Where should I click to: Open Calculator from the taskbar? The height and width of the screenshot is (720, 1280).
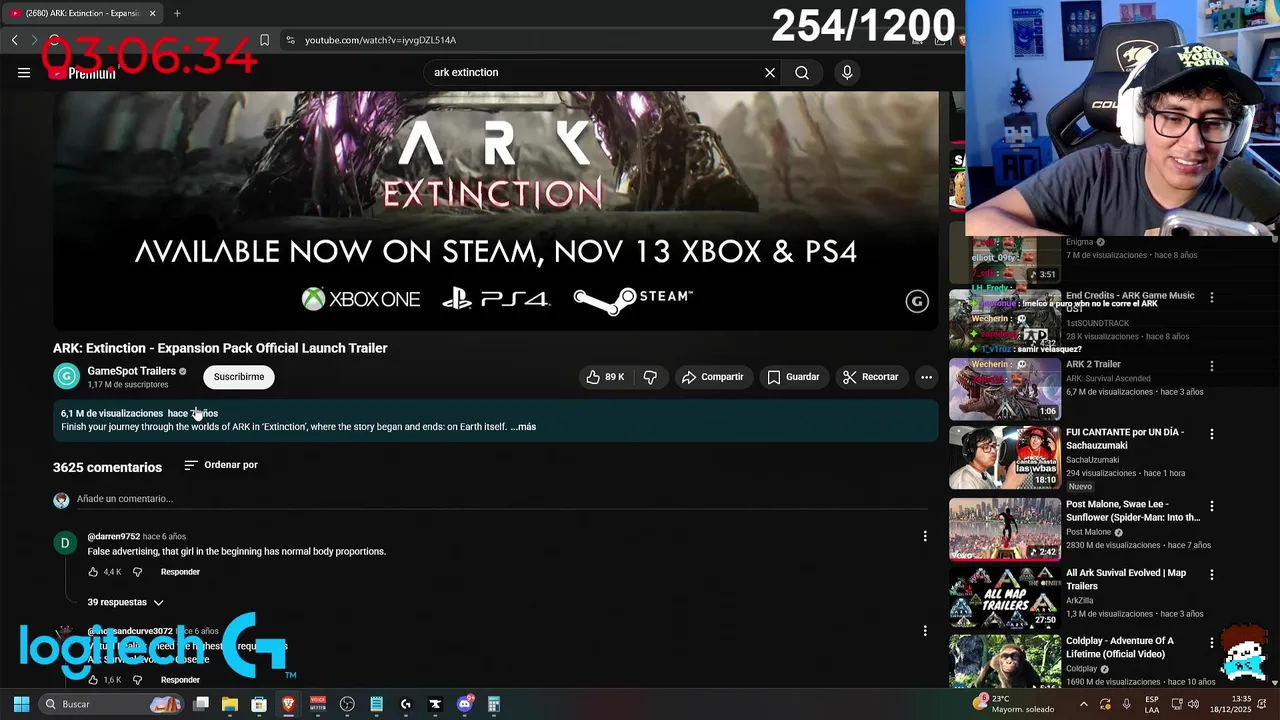coord(493,704)
